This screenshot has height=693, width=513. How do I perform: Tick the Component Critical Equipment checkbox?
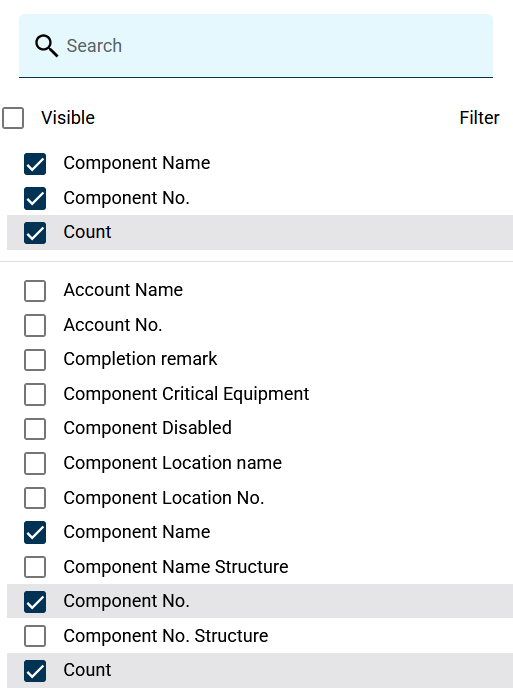pyautogui.click(x=35, y=394)
